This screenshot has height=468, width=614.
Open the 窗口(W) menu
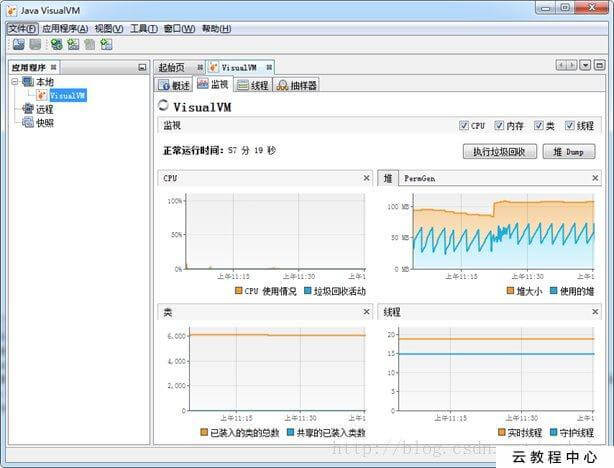(x=179, y=29)
